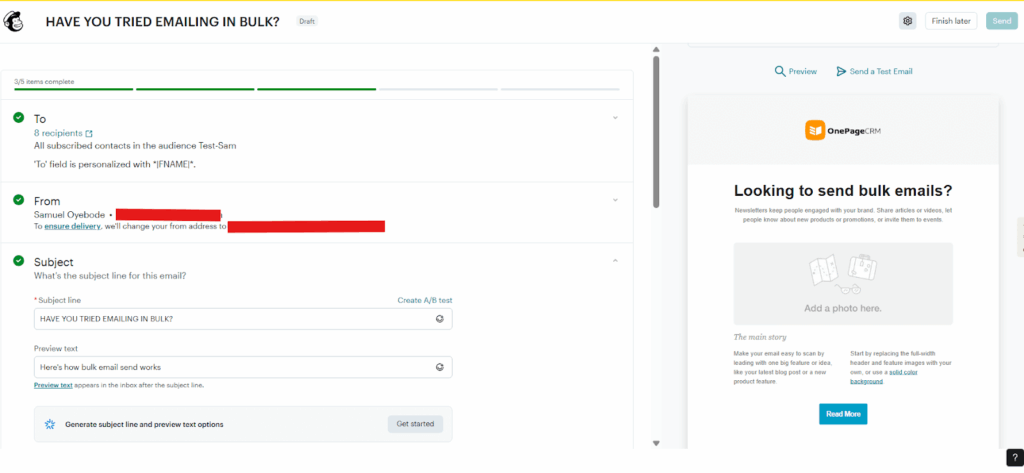Click the OnePageCRM logo in preview
This screenshot has height=473, width=1024.
(x=842, y=131)
